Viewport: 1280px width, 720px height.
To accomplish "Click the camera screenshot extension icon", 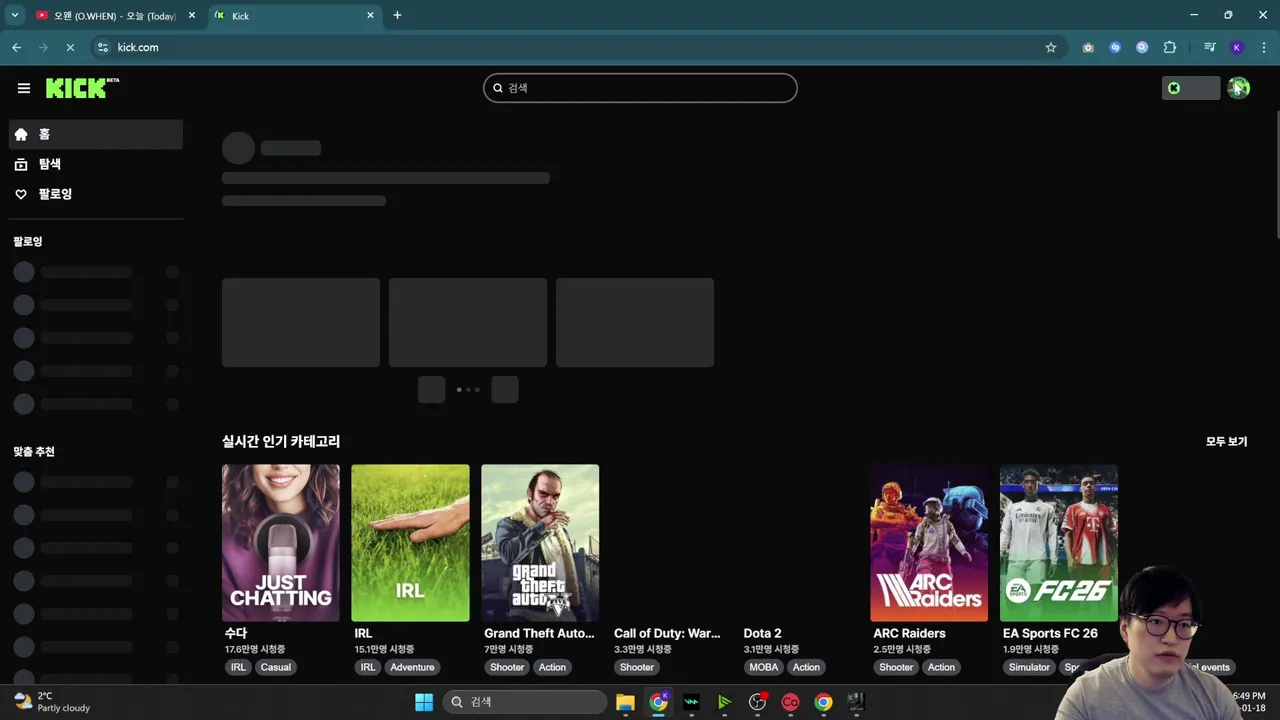I will pos(1088,47).
